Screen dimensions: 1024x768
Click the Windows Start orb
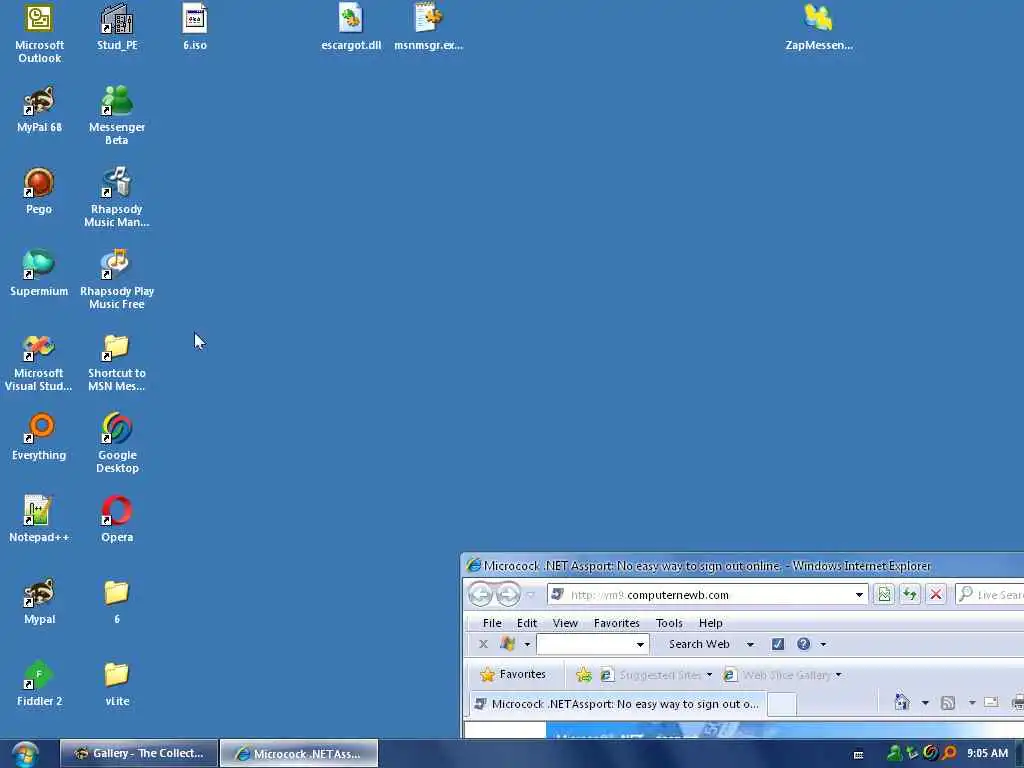pyautogui.click(x=25, y=754)
